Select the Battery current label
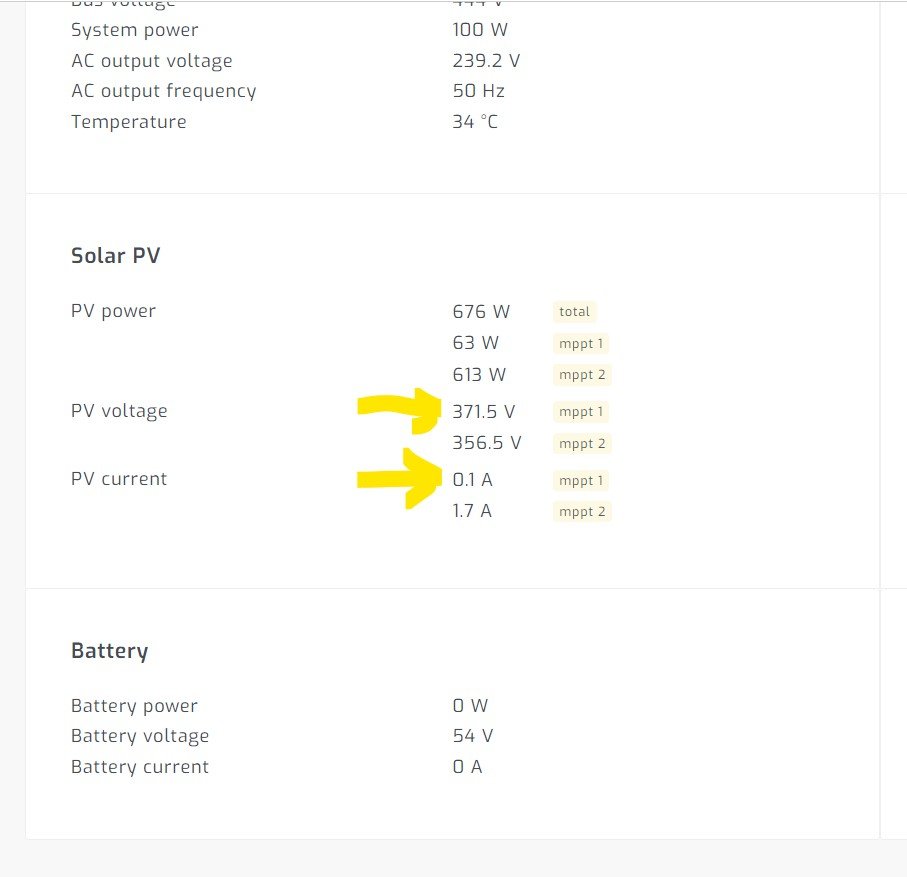The height and width of the screenshot is (877, 907). (140, 767)
